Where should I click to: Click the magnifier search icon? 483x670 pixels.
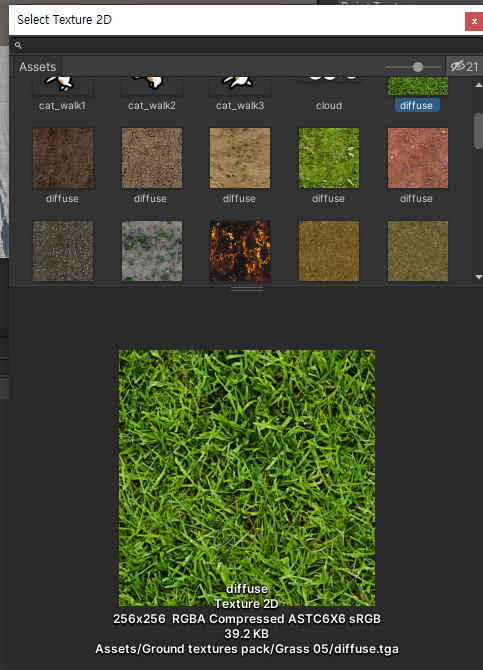18,45
